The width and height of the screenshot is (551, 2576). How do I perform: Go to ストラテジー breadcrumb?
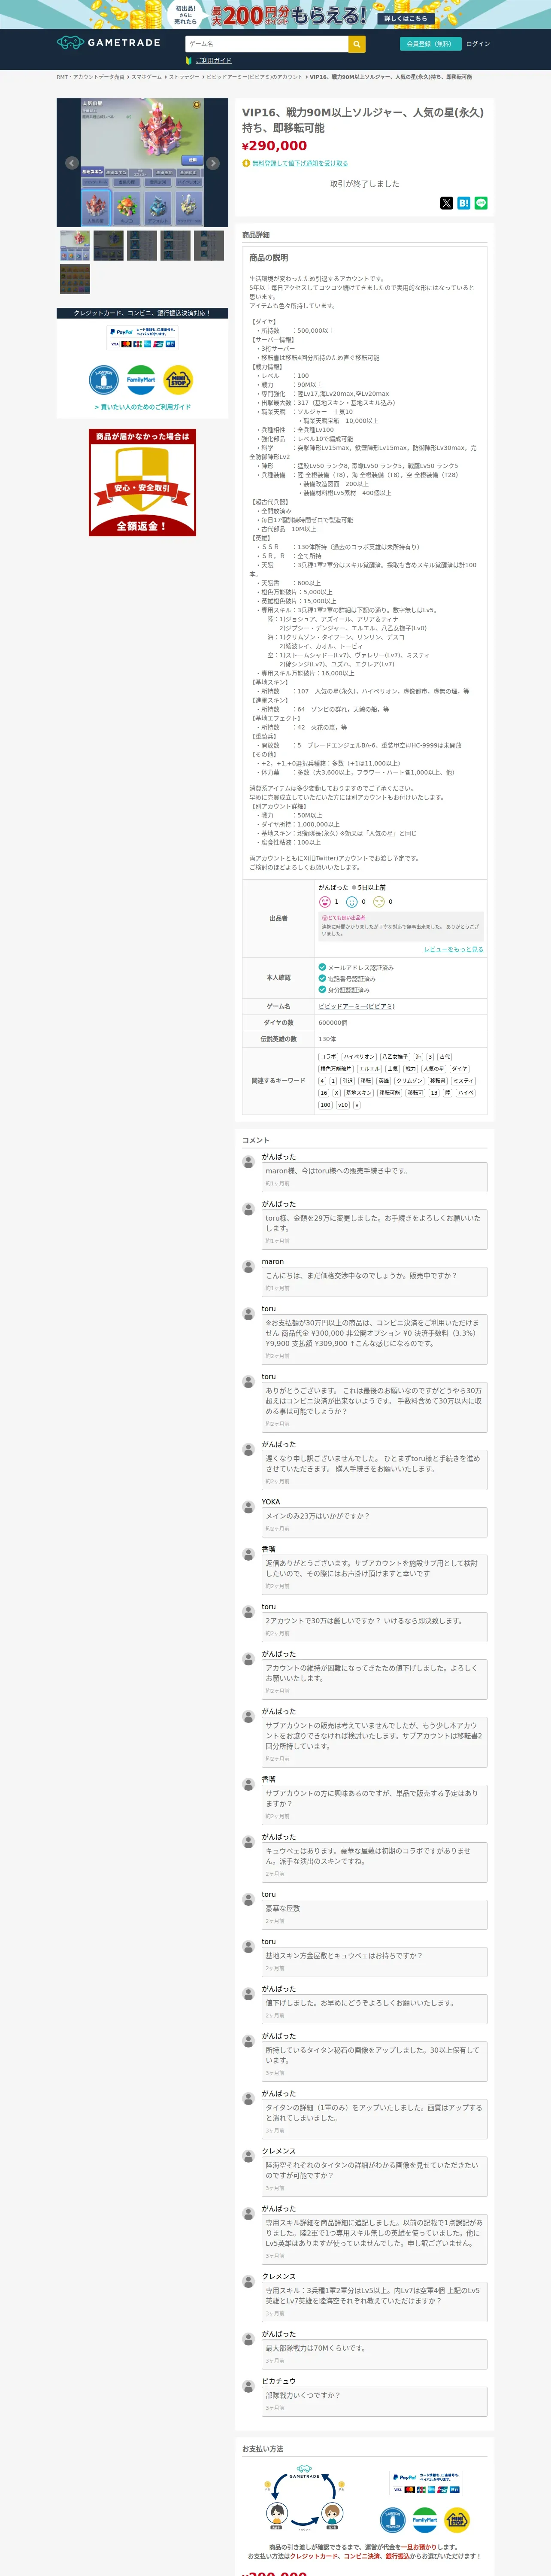point(184,77)
